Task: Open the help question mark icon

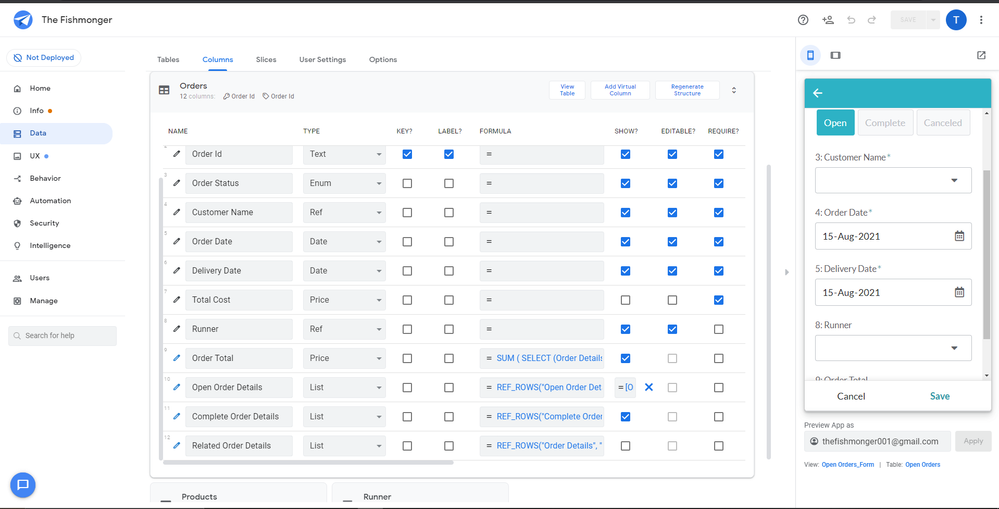Action: tap(803, 20)
